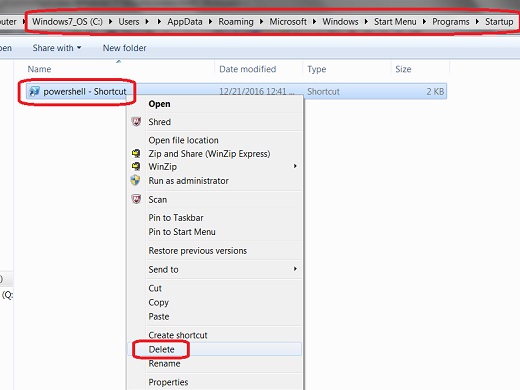Screen dimensions: 520x390
Task: Expand arrow after Windows7_OS (C:) breadcrumb
Action: [x=110, y=22]
